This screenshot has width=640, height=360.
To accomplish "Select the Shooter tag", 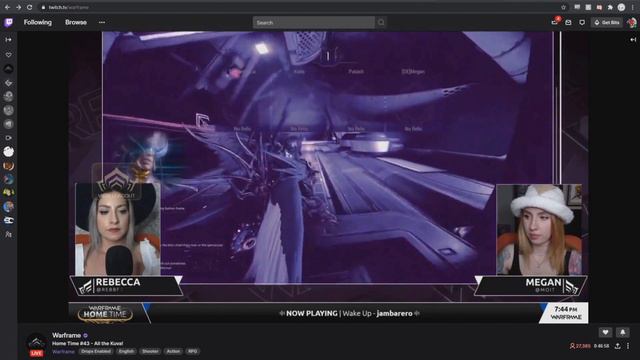I will (150, 351).
